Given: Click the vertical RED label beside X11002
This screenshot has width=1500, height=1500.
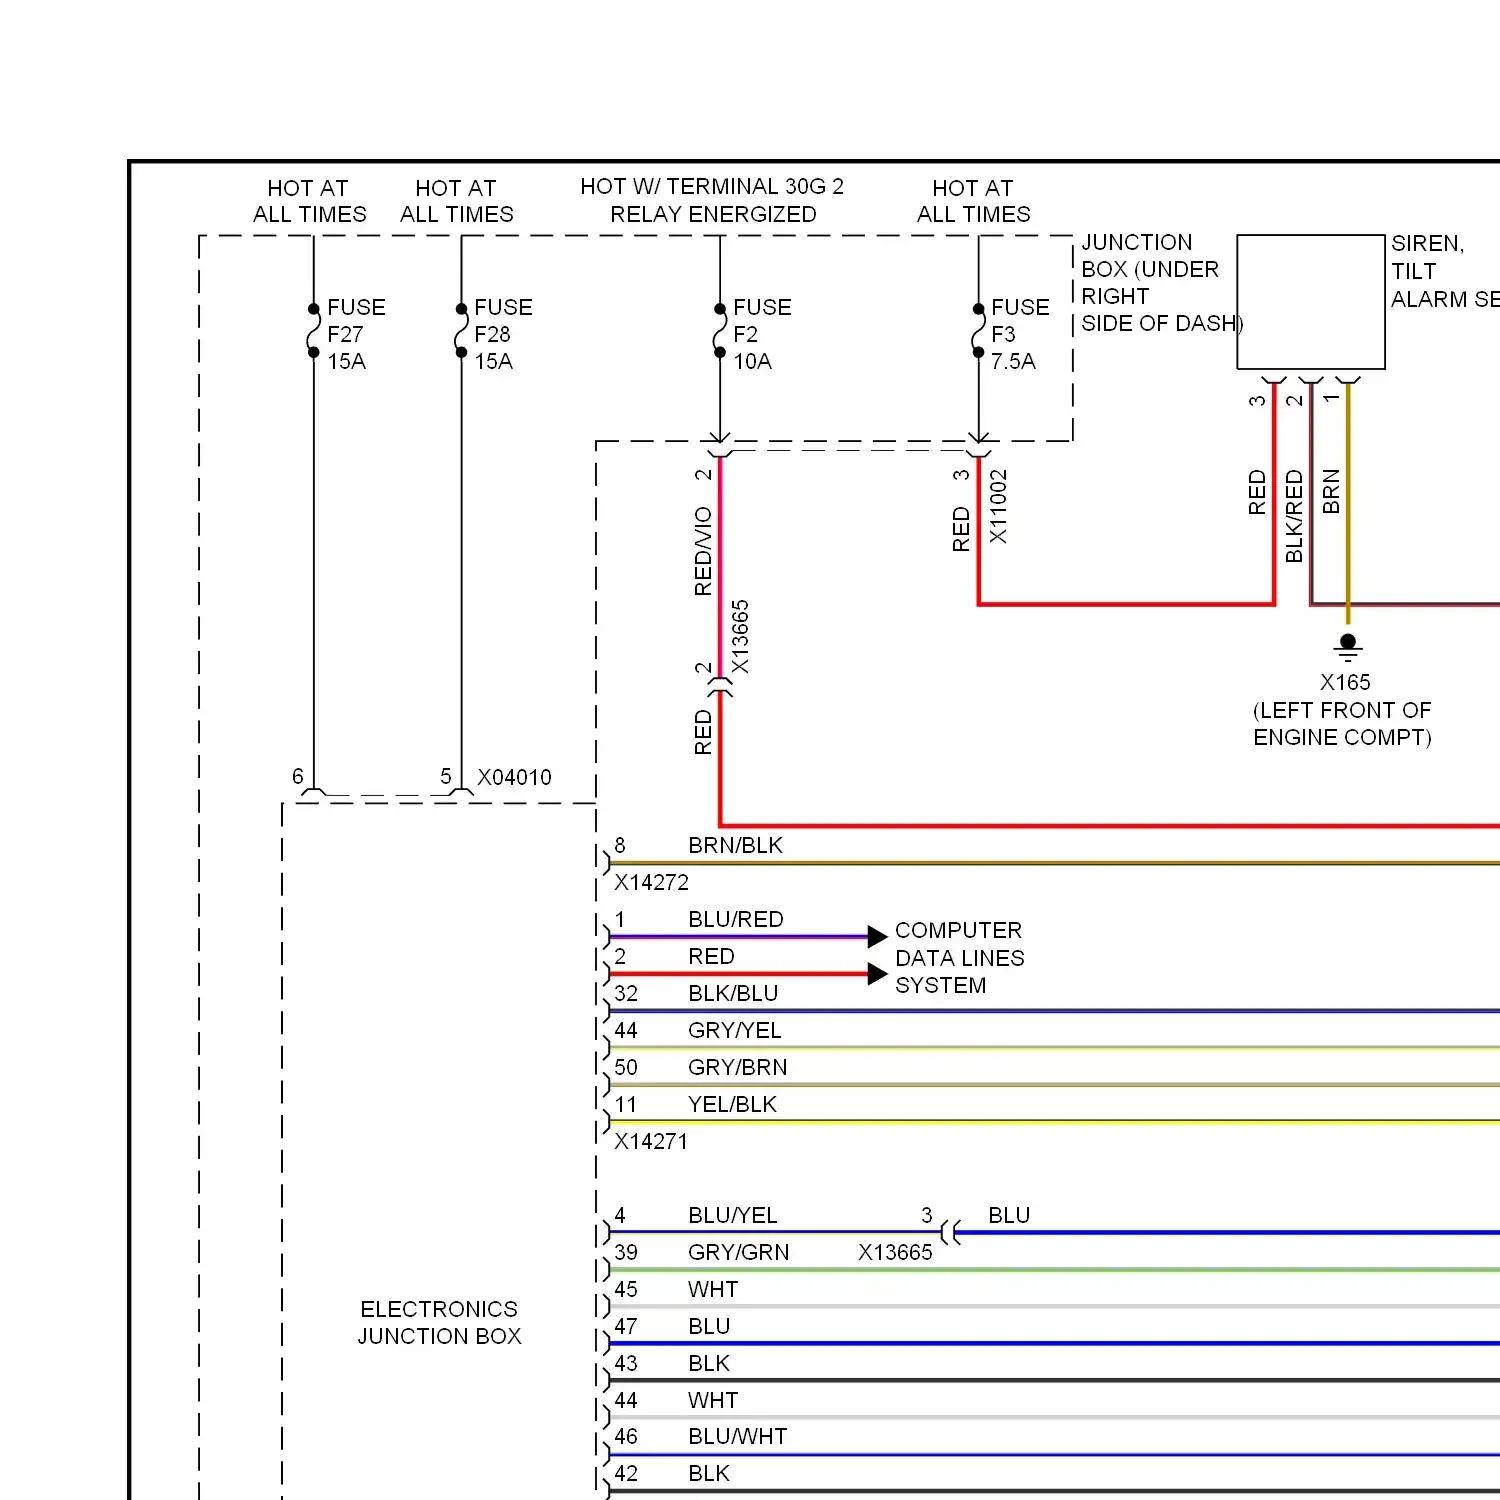Looking at the screenshot, I should (961, 529).
